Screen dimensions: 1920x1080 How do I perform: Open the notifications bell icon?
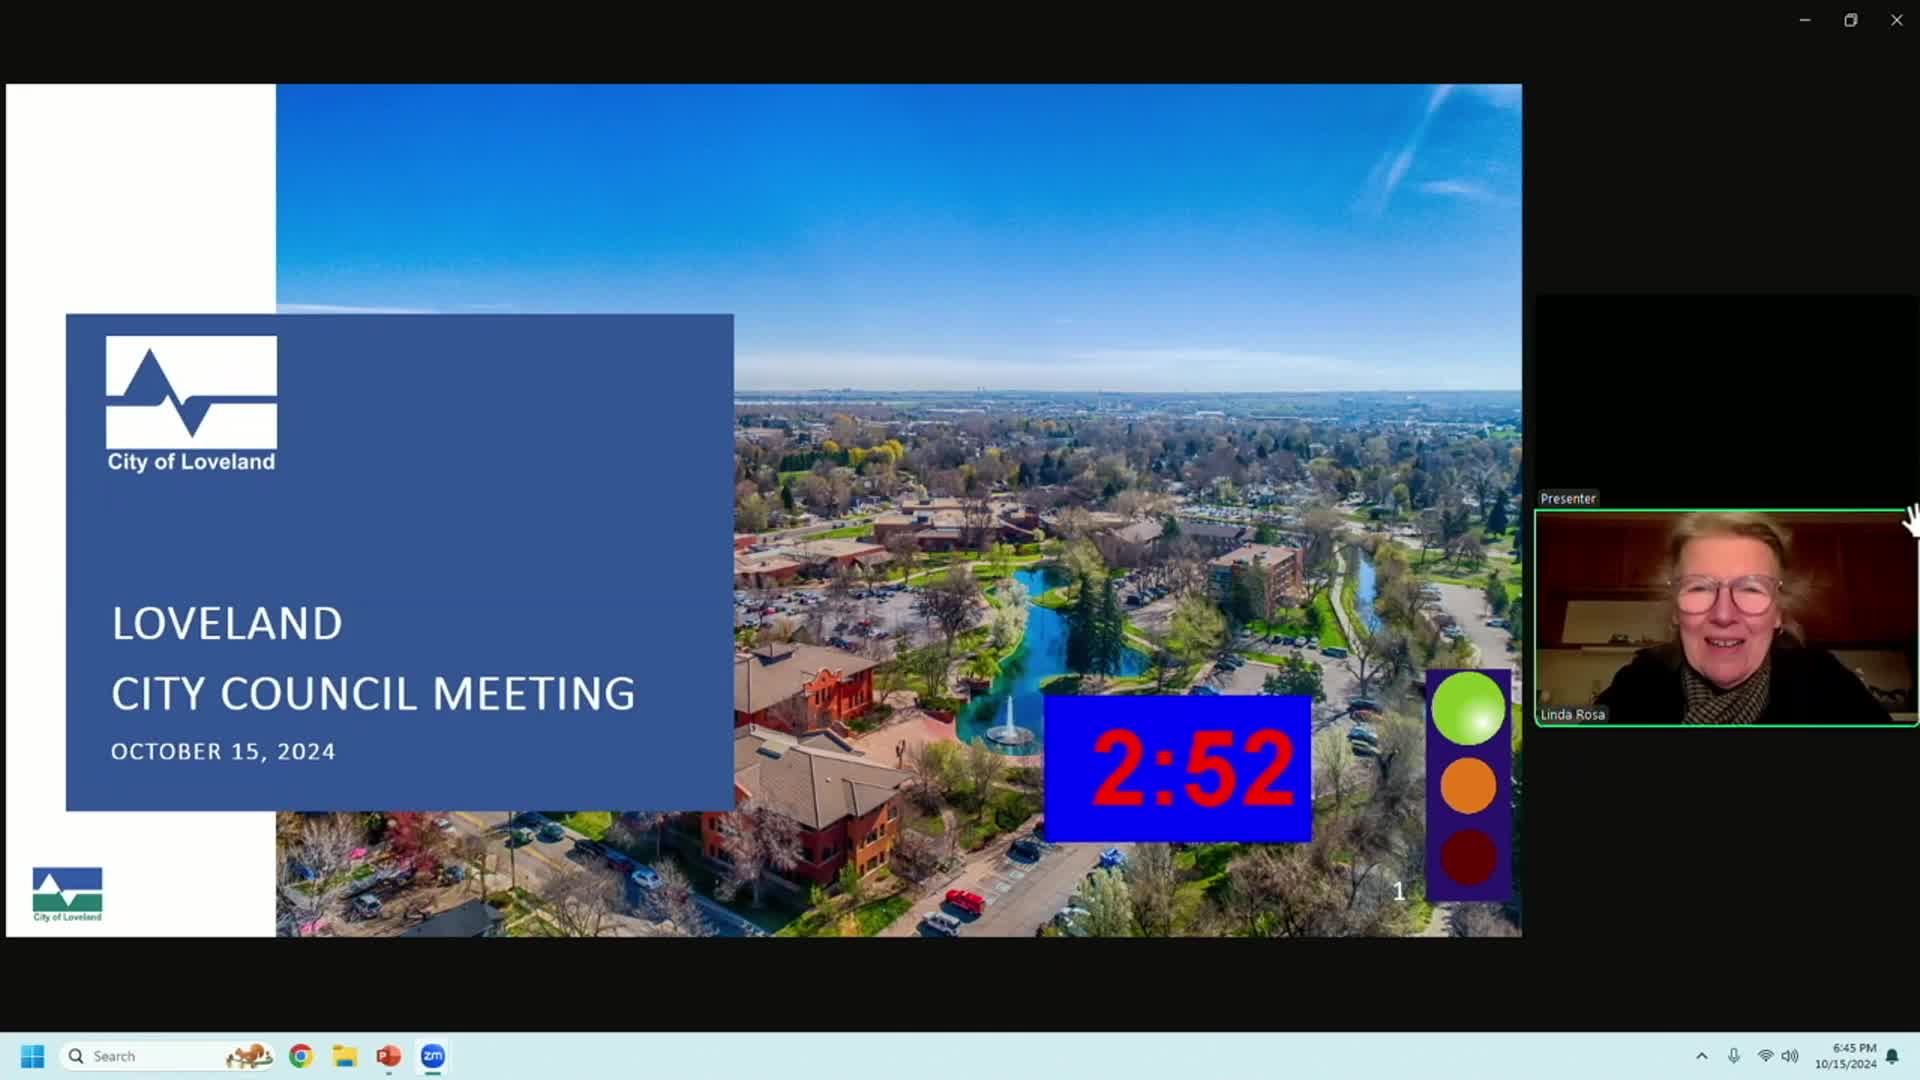point(1892,1056)
